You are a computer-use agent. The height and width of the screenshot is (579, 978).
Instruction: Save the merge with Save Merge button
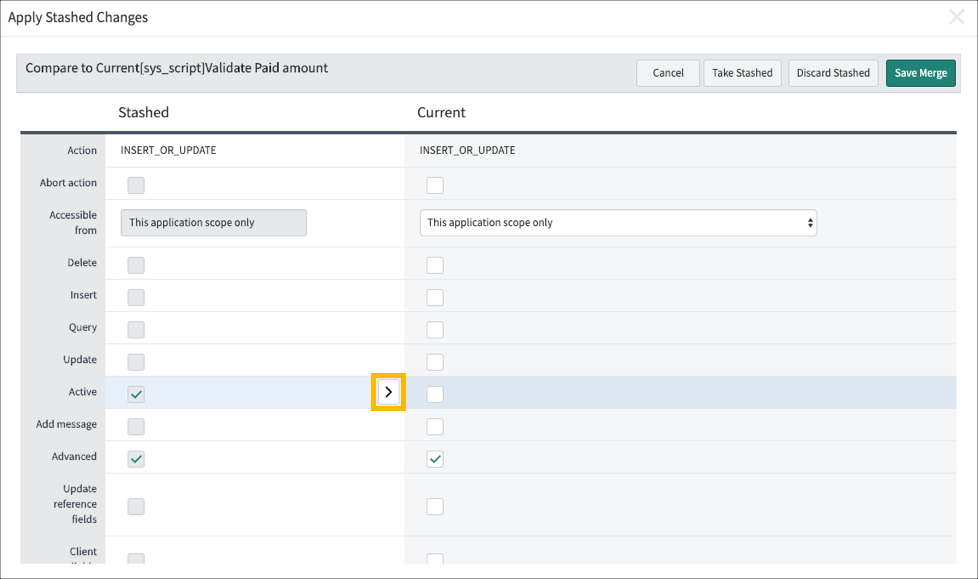click(920, 72)
